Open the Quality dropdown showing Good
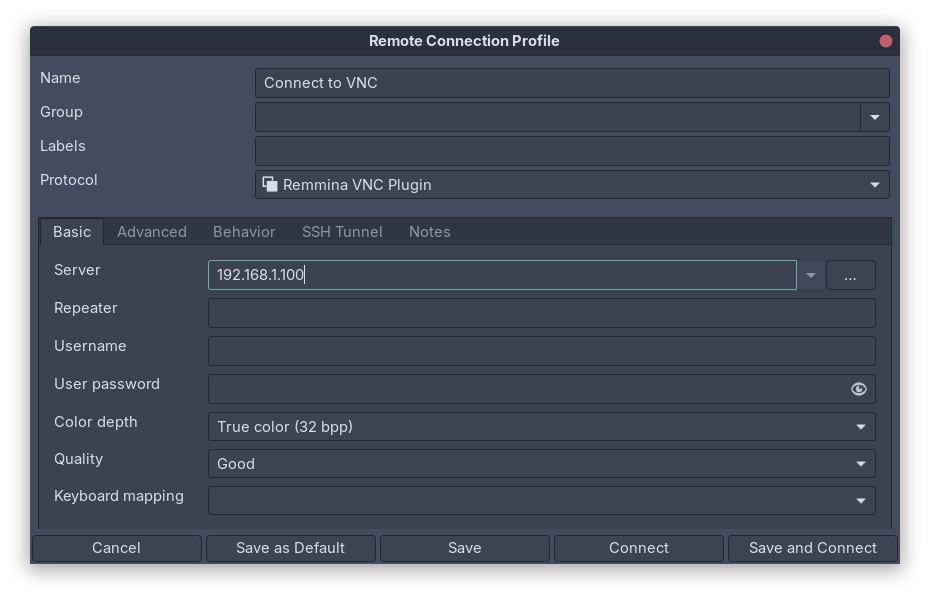The image size is (930, 598). [861, 463]
